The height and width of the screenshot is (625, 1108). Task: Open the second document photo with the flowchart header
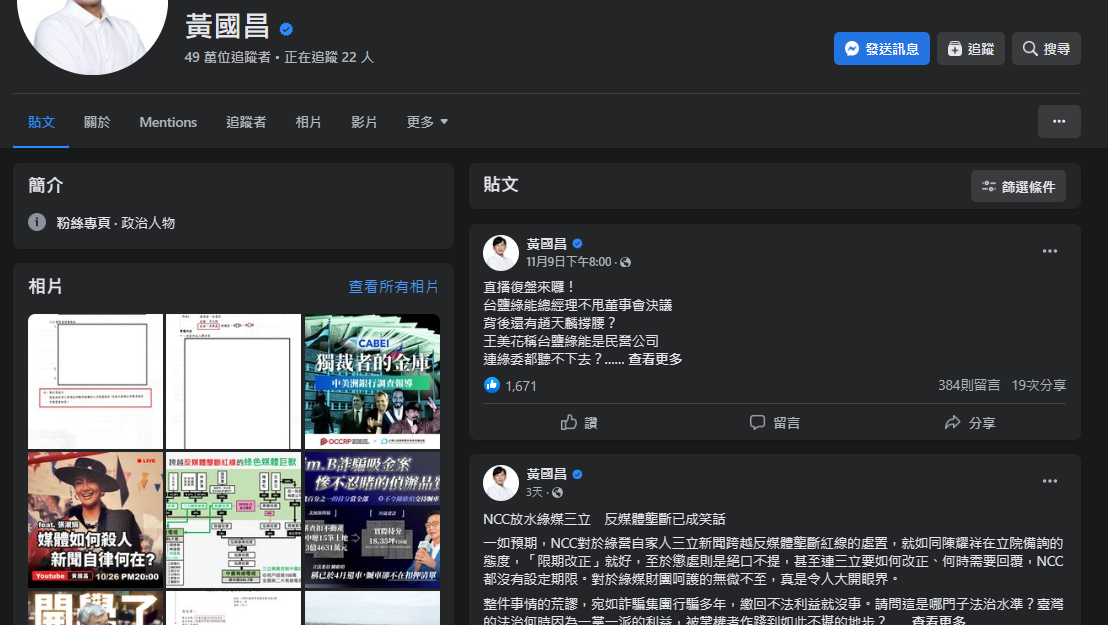[233, 381]
